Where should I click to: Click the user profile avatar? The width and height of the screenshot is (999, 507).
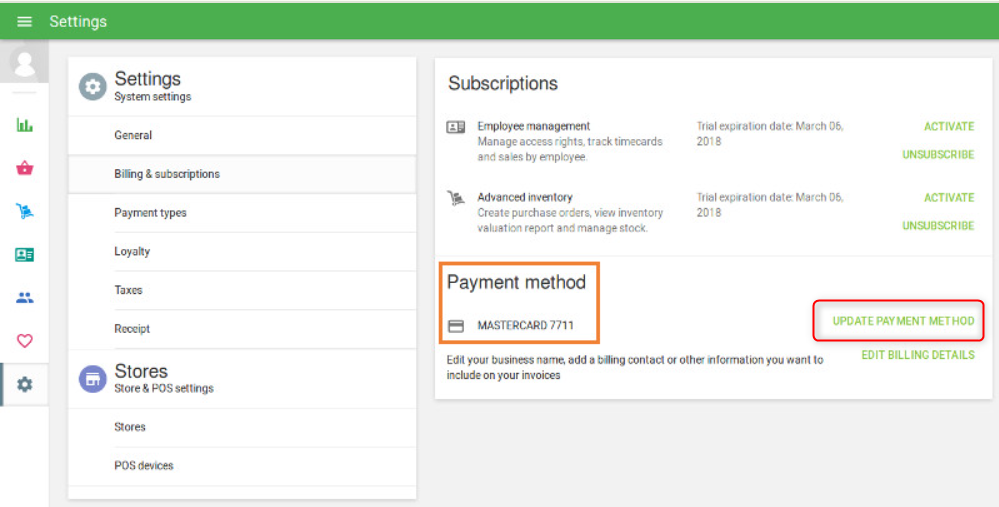click(24, 65)
